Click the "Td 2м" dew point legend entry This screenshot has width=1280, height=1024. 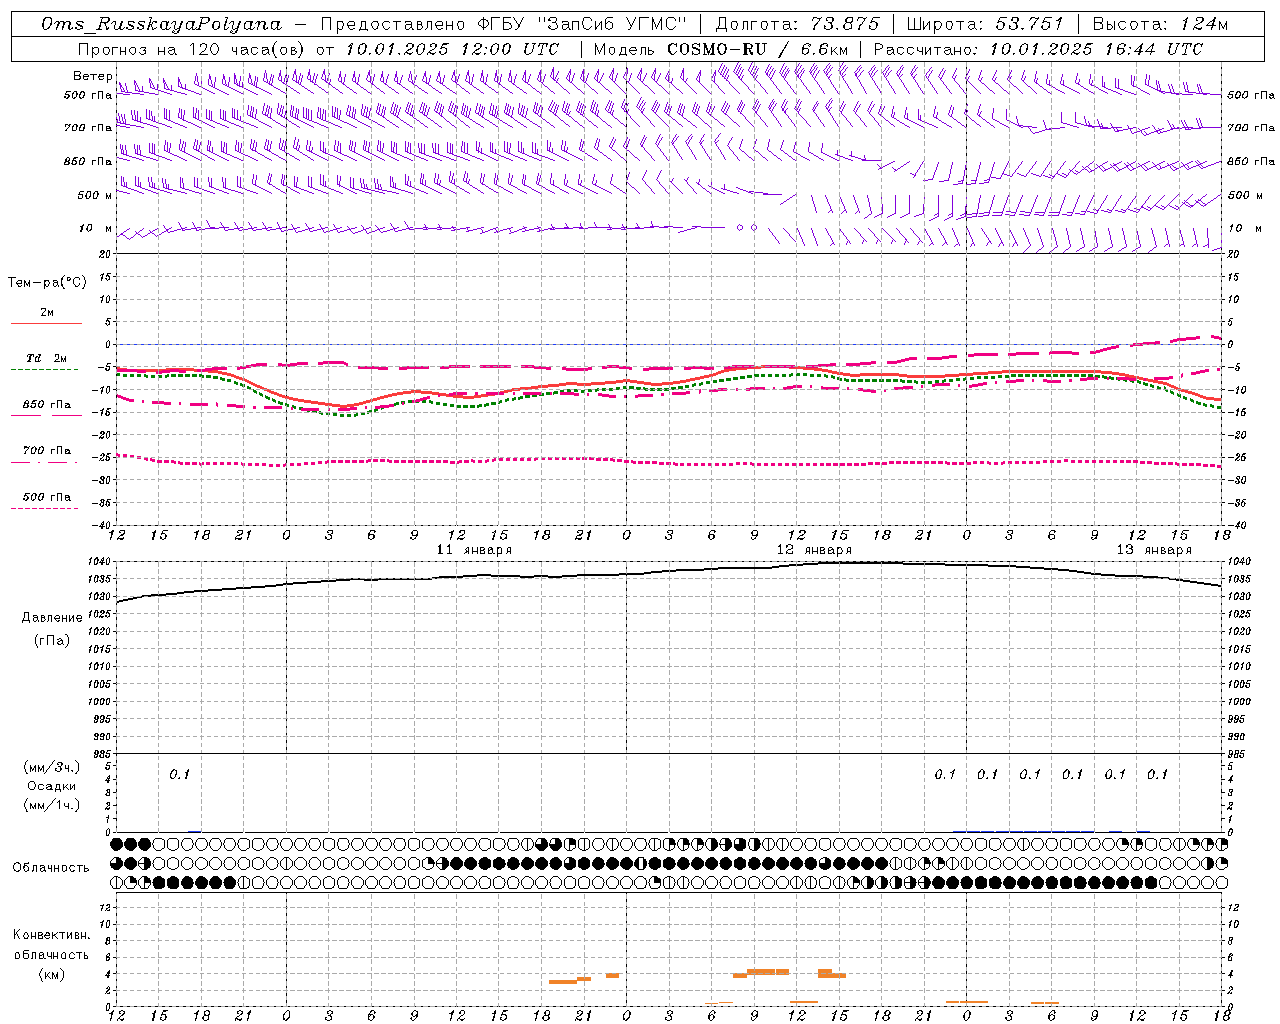pos(46,358)
